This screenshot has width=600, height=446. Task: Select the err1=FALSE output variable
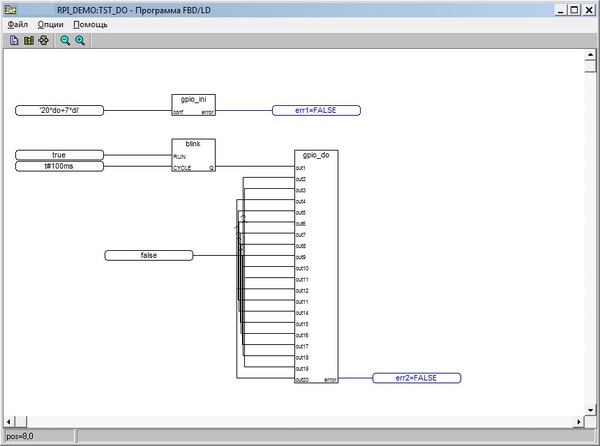[x=316, y=111]
